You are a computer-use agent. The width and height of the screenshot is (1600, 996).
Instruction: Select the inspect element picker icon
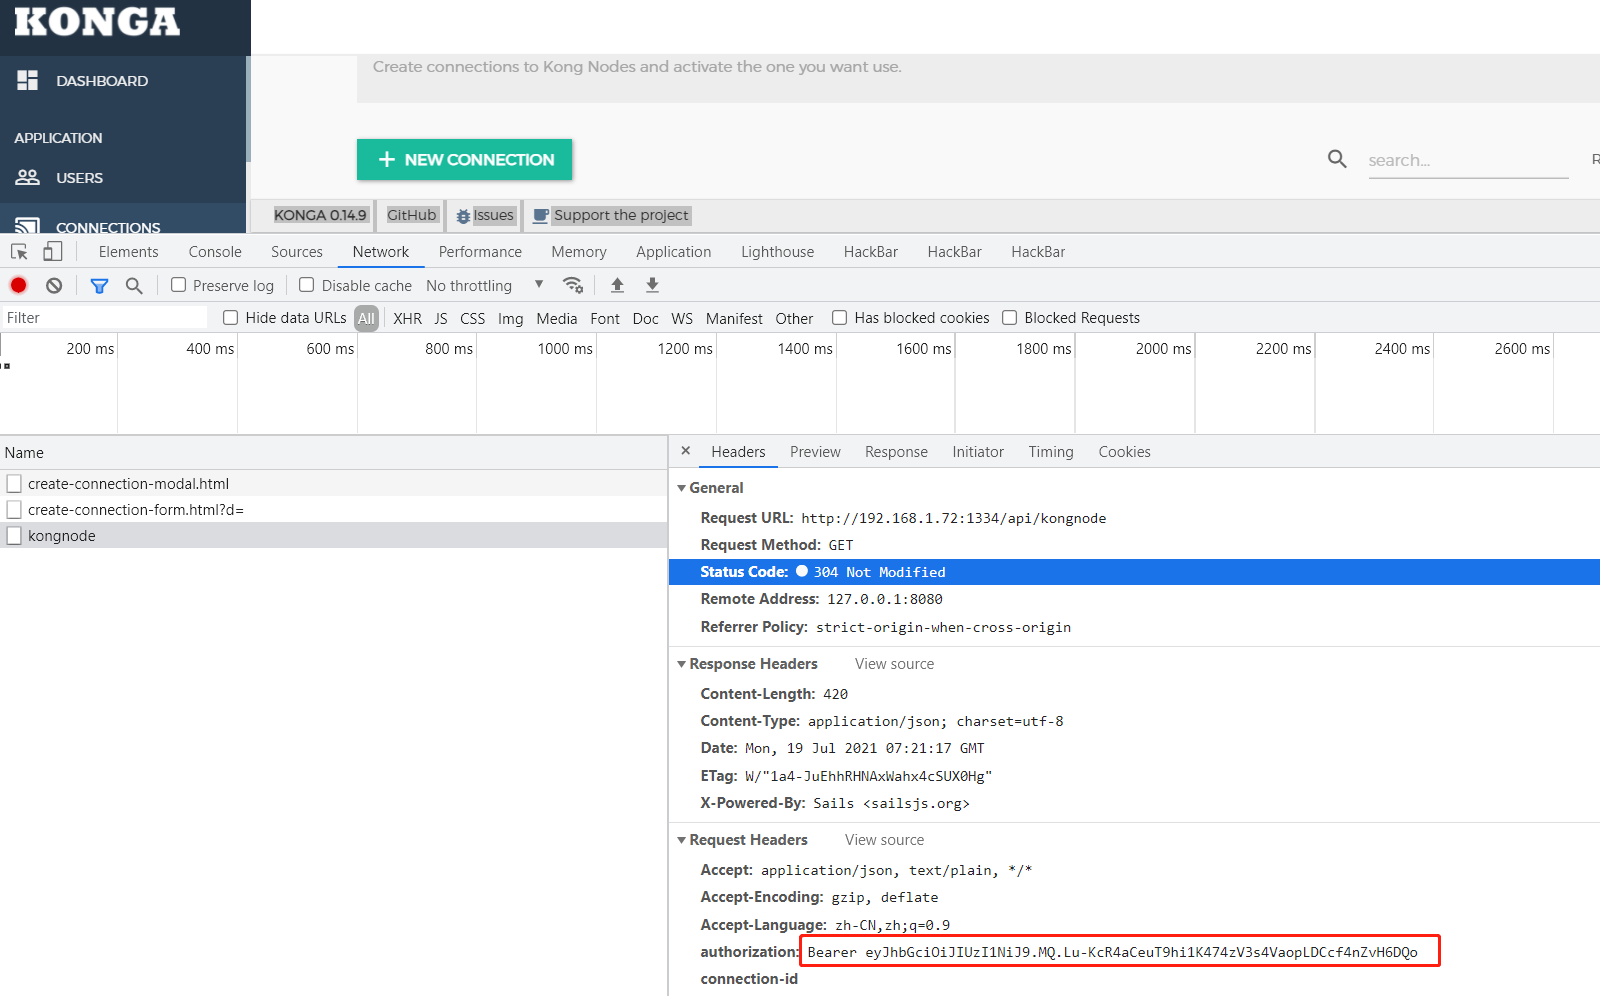[x=19, y=251]
